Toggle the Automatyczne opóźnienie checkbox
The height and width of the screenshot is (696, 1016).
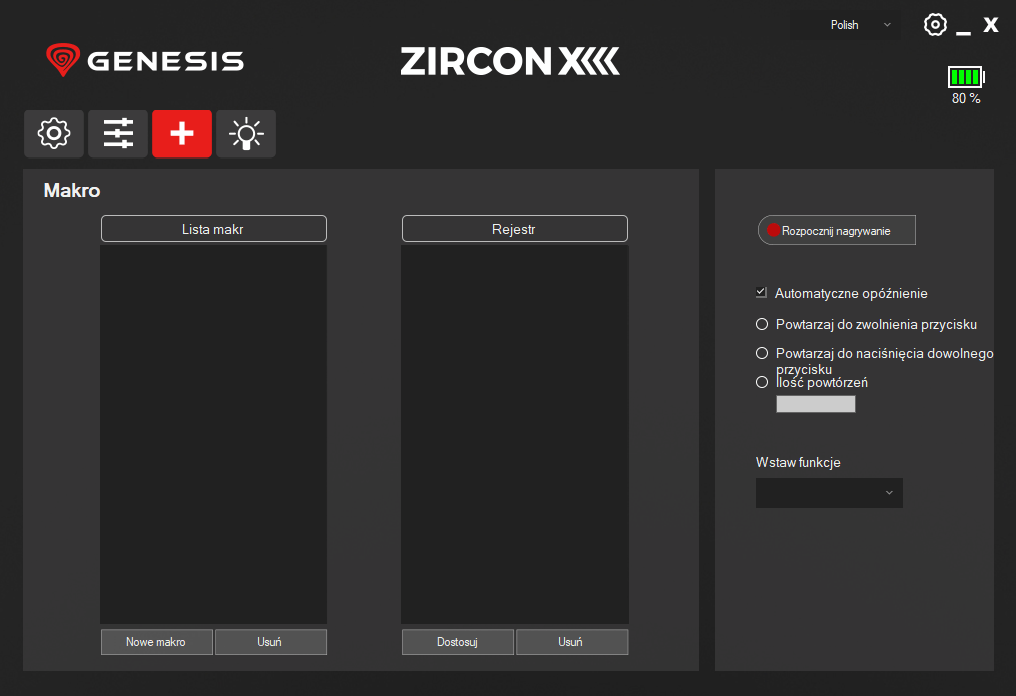tap(761, 292)
